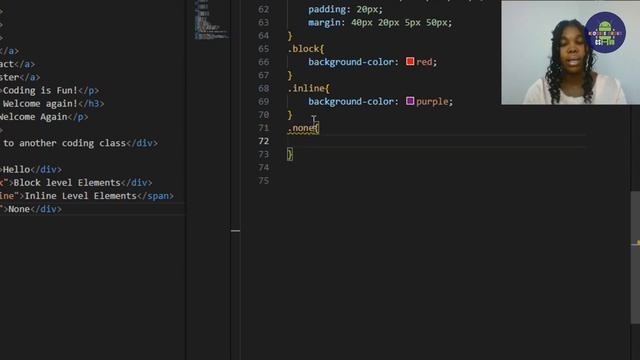This screenshot has height=360, width=640.
Task: Click the left editor scrollbar marker
Action: [x=236, y=231]
